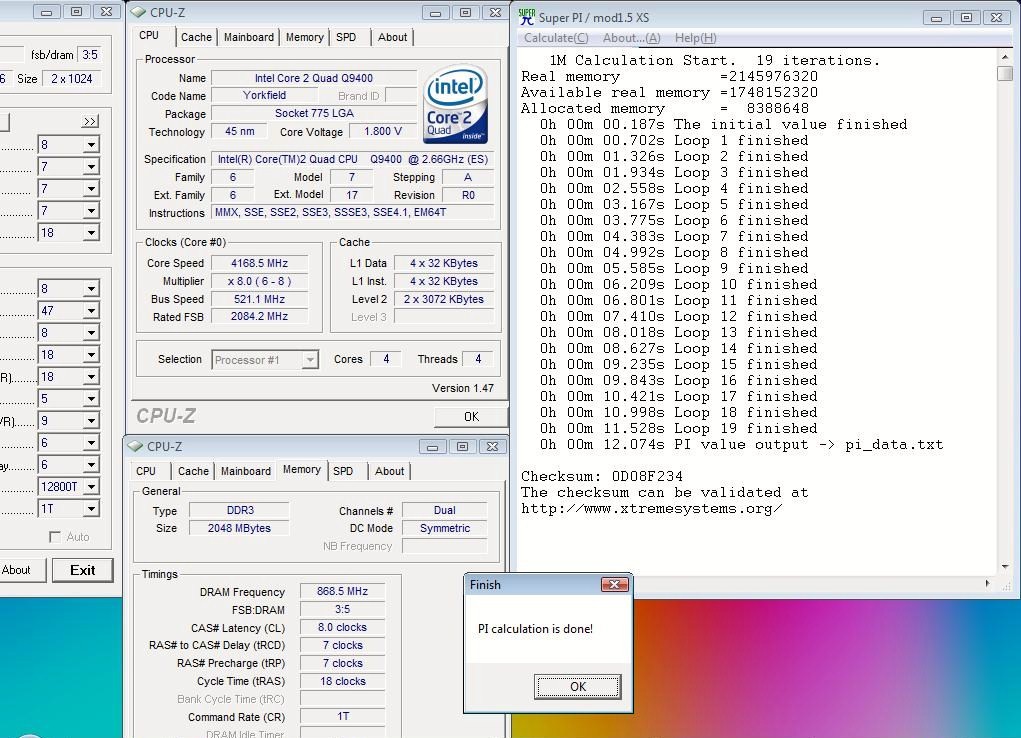This screenshot has width=1021, height=738.
Task: Open the dropdown showing value 47
Action: coord(91,311)
